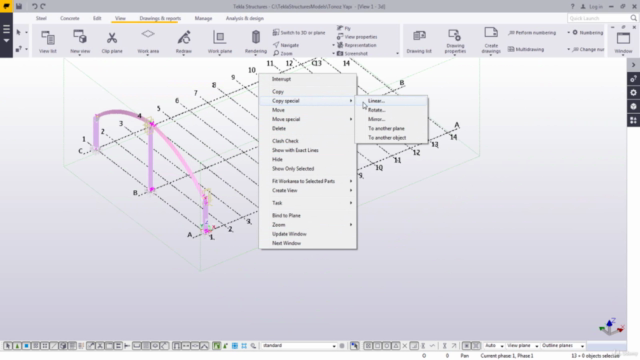This screenshot has height=360, width=640.
Task: Toggle the green Select connections switch
Action: 17,346
